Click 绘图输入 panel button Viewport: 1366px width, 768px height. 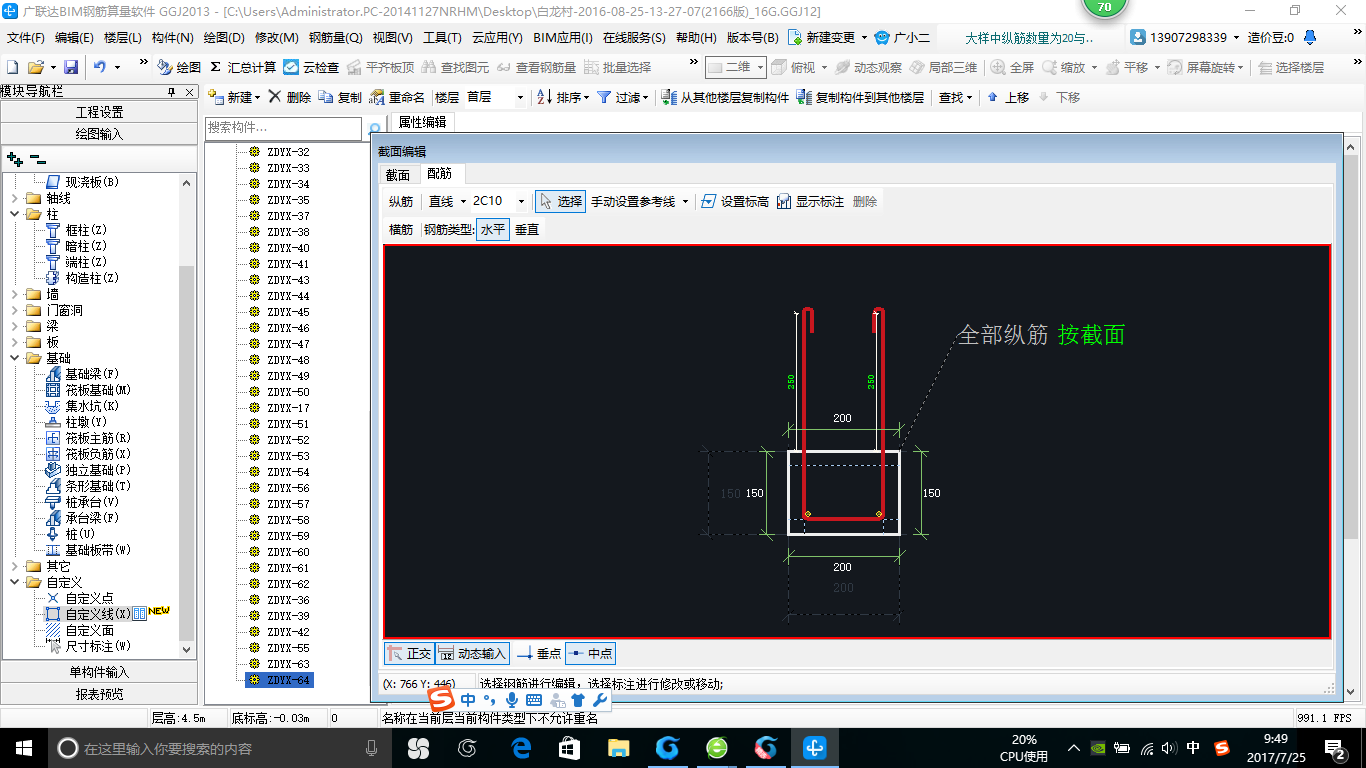pyautogui.click(x=99, y=134)
